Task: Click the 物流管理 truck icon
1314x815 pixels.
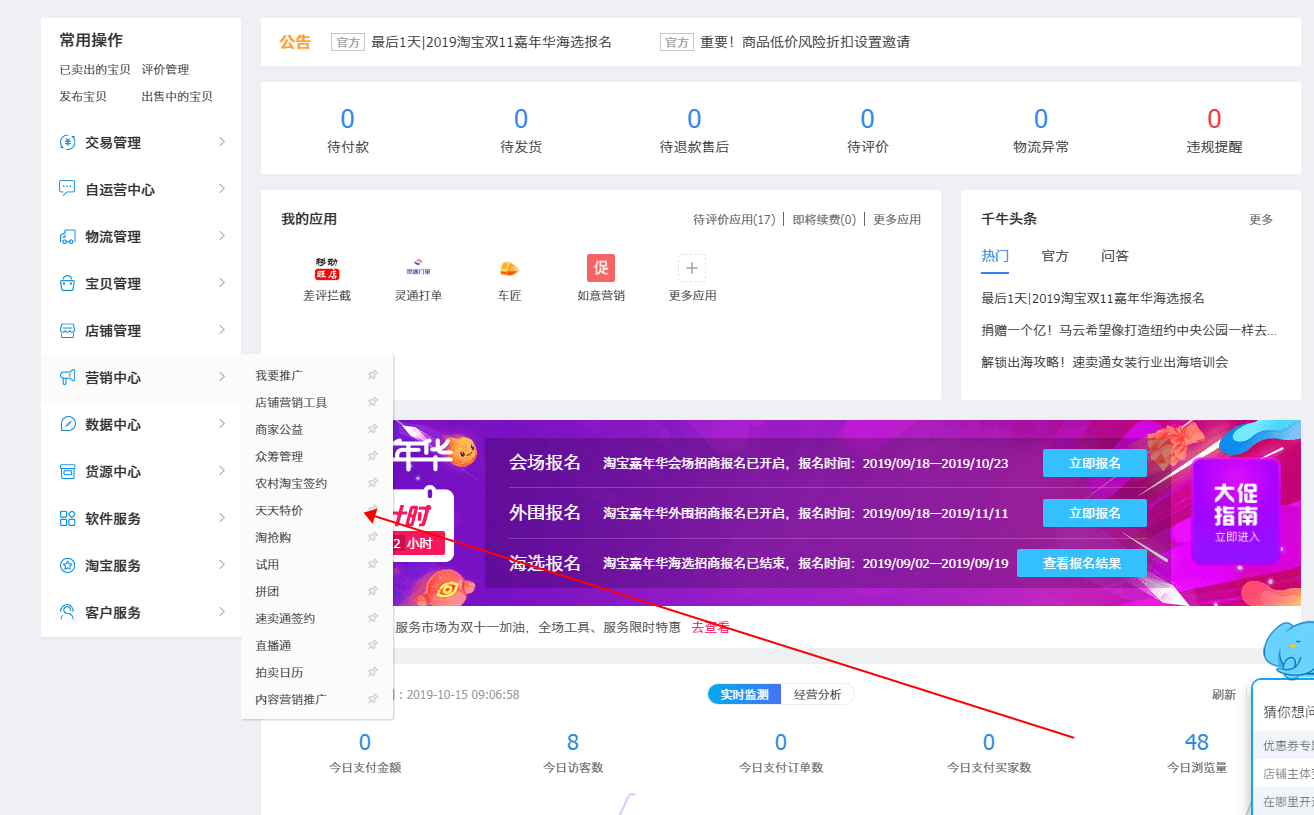Action: [x=68, y=237]
